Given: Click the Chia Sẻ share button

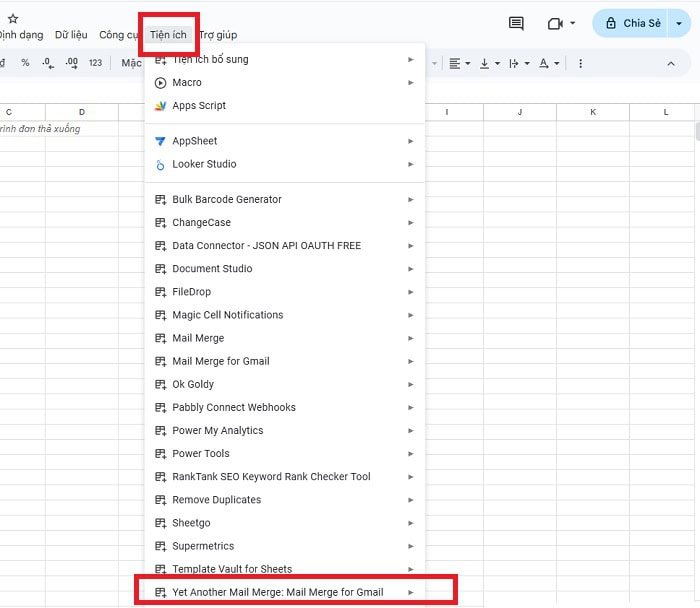Looking at the screenshot, I should [633, 23].
